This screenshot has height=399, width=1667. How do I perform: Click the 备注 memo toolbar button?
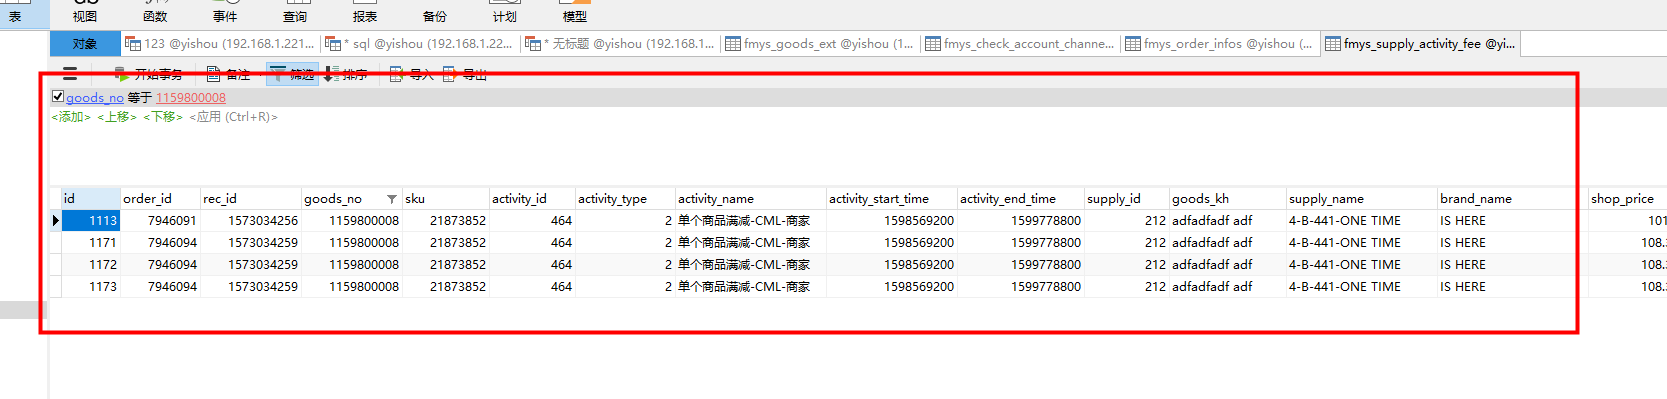coord(228,74)
